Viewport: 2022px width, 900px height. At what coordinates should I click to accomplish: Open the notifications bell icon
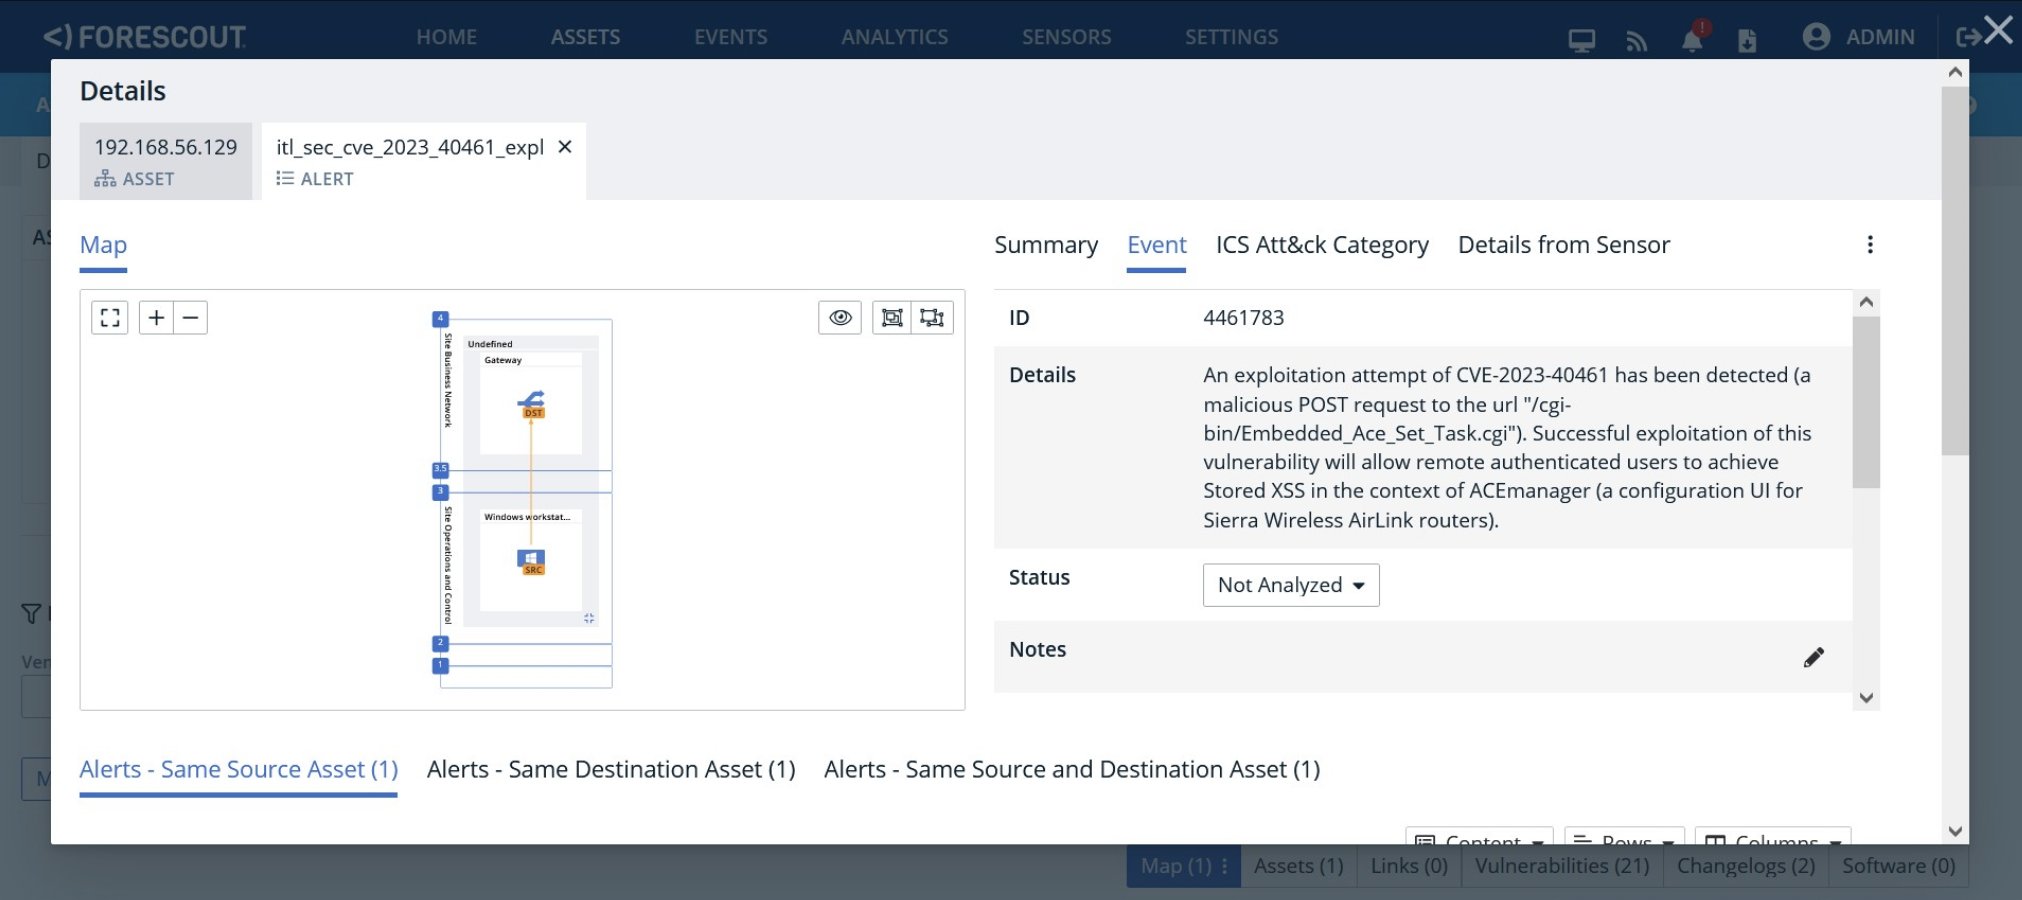1692,40
